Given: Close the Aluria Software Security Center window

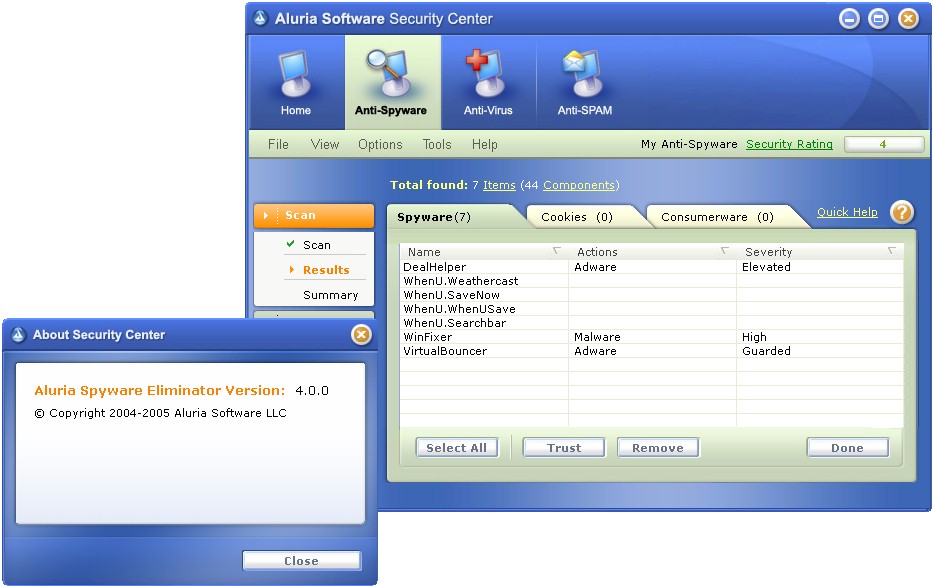Looking at the screenshot, I should pos(908,19).
